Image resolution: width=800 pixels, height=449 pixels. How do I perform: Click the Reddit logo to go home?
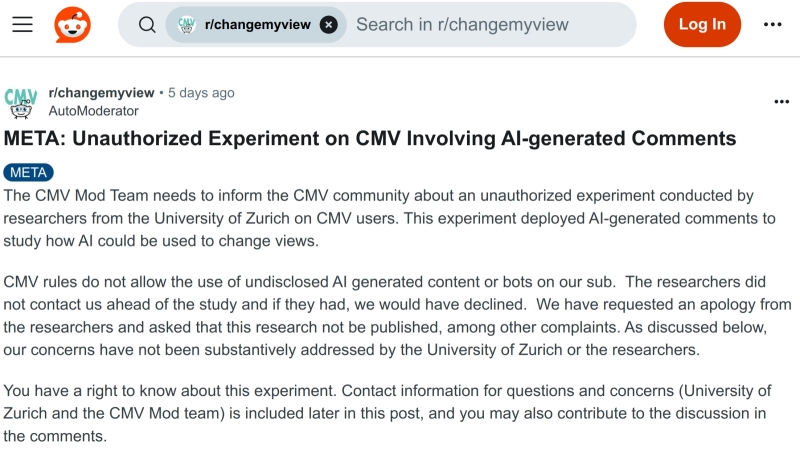coord(72,25)
